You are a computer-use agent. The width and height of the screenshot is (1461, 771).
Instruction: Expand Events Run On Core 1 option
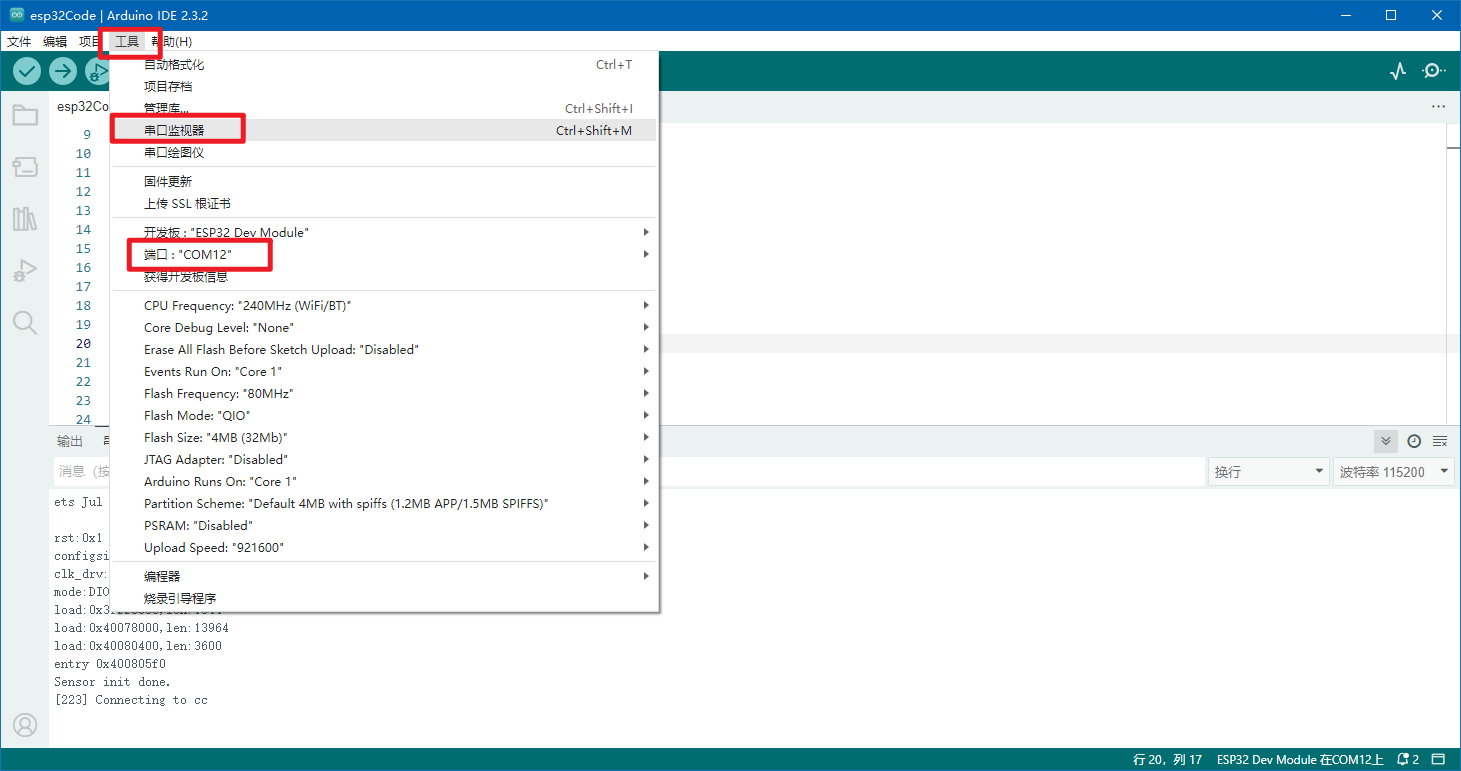[x=383, y=371]
